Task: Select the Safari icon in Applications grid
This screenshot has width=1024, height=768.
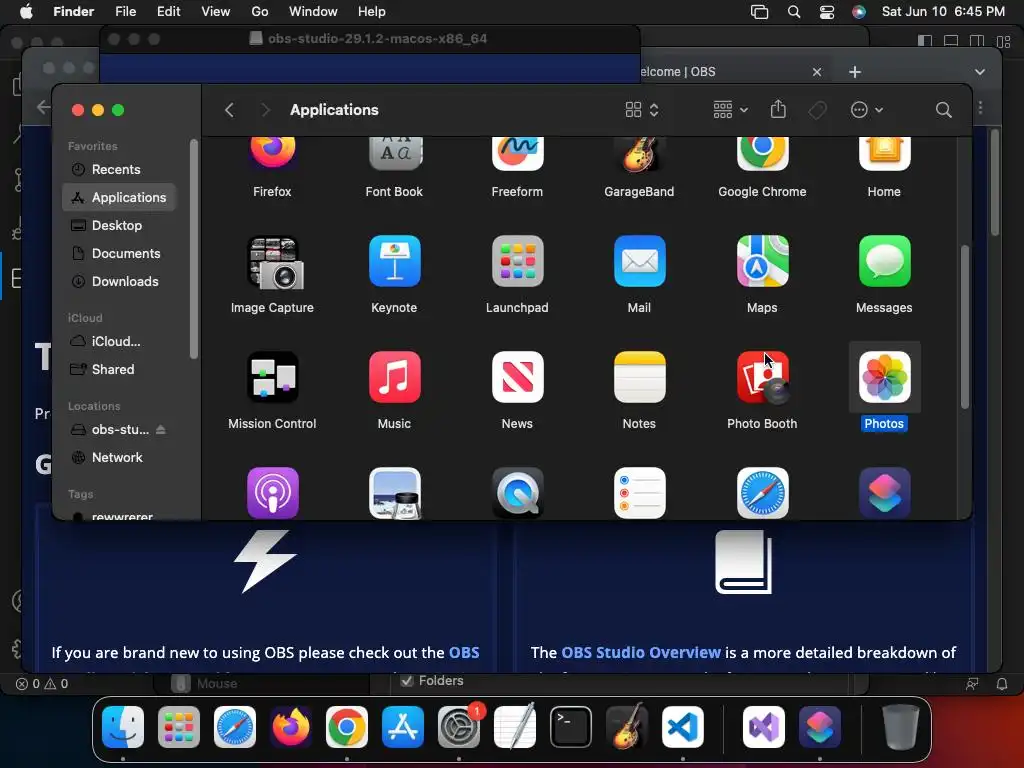Action: coord(762,493)
